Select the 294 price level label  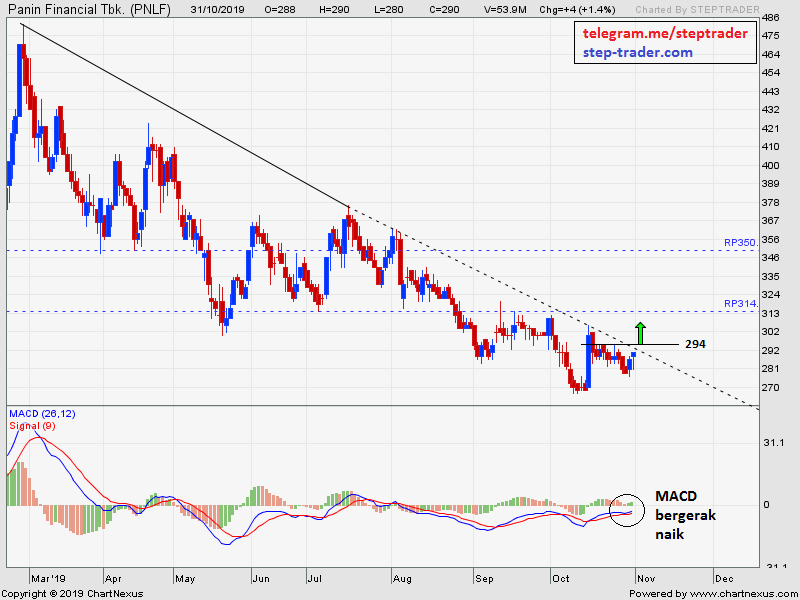695,344
